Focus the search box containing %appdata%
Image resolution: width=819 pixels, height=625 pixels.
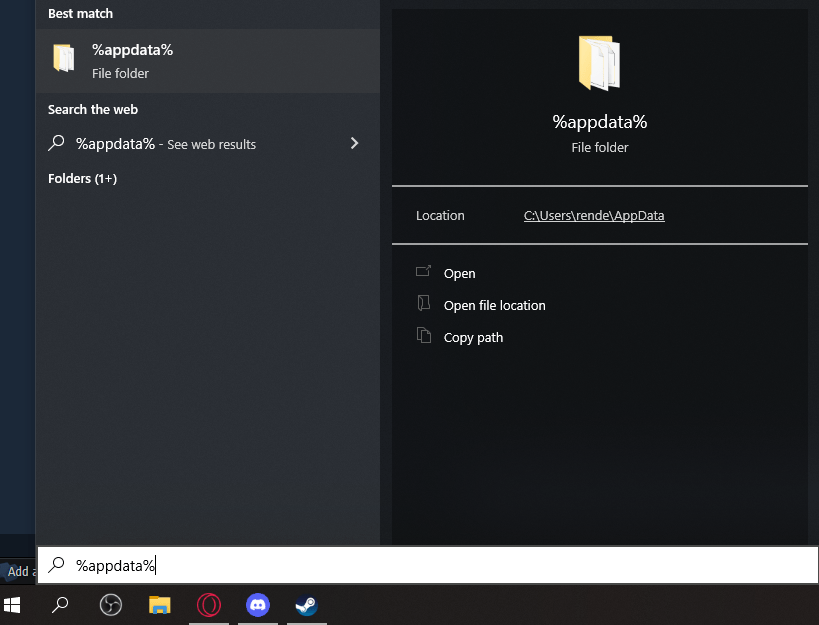click(427, 565)
